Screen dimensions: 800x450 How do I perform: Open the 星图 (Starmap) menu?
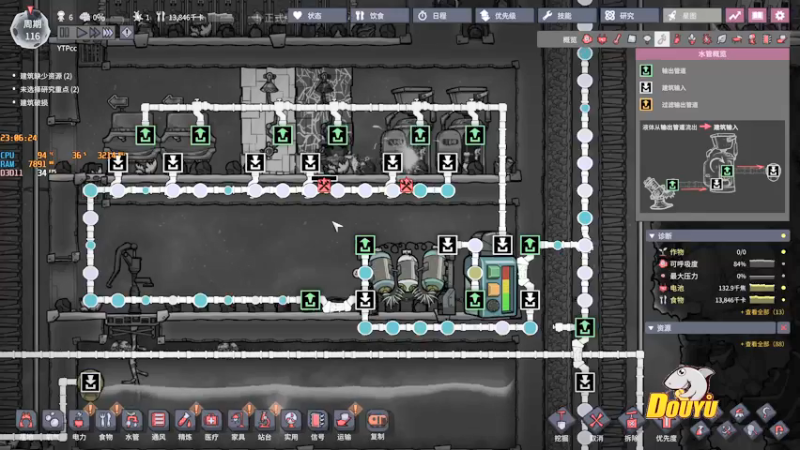click(x=692, y=16)
